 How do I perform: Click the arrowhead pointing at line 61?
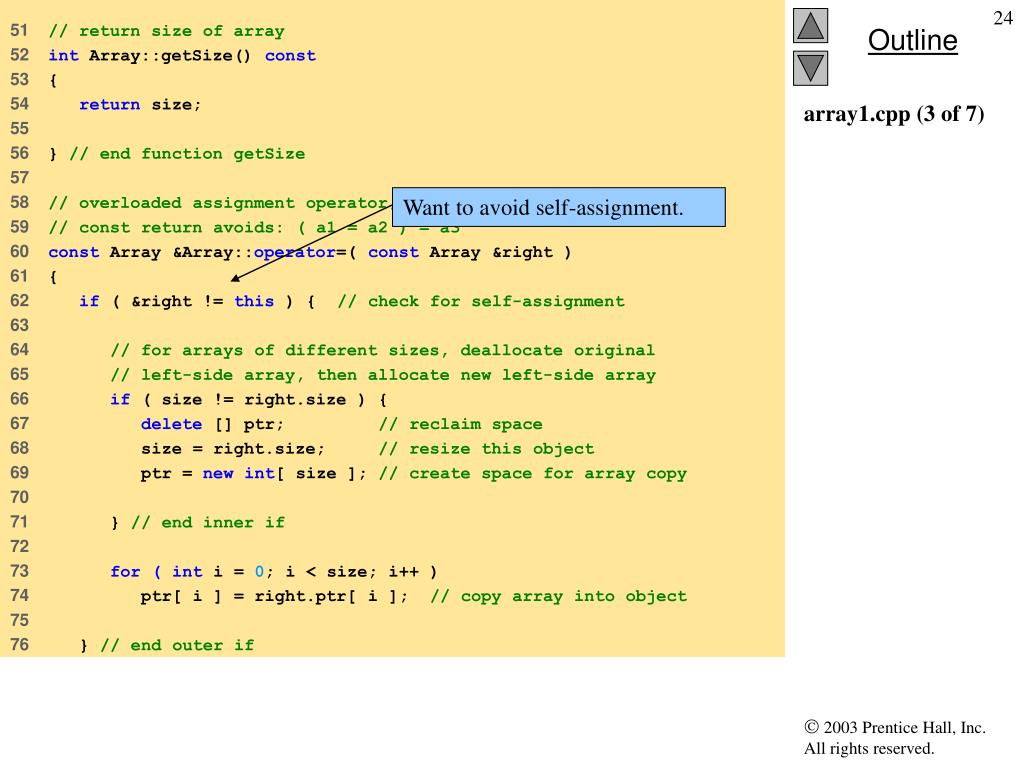pyautogui.click(x=236, y=280)
